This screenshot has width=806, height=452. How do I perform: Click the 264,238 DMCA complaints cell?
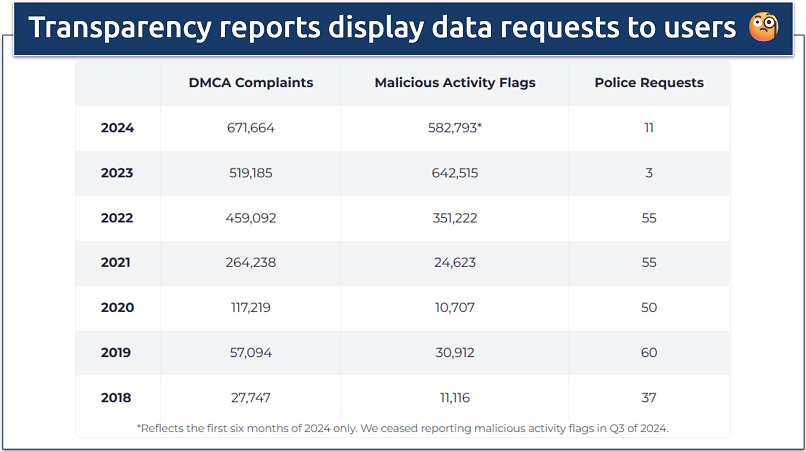click(250, 263)
